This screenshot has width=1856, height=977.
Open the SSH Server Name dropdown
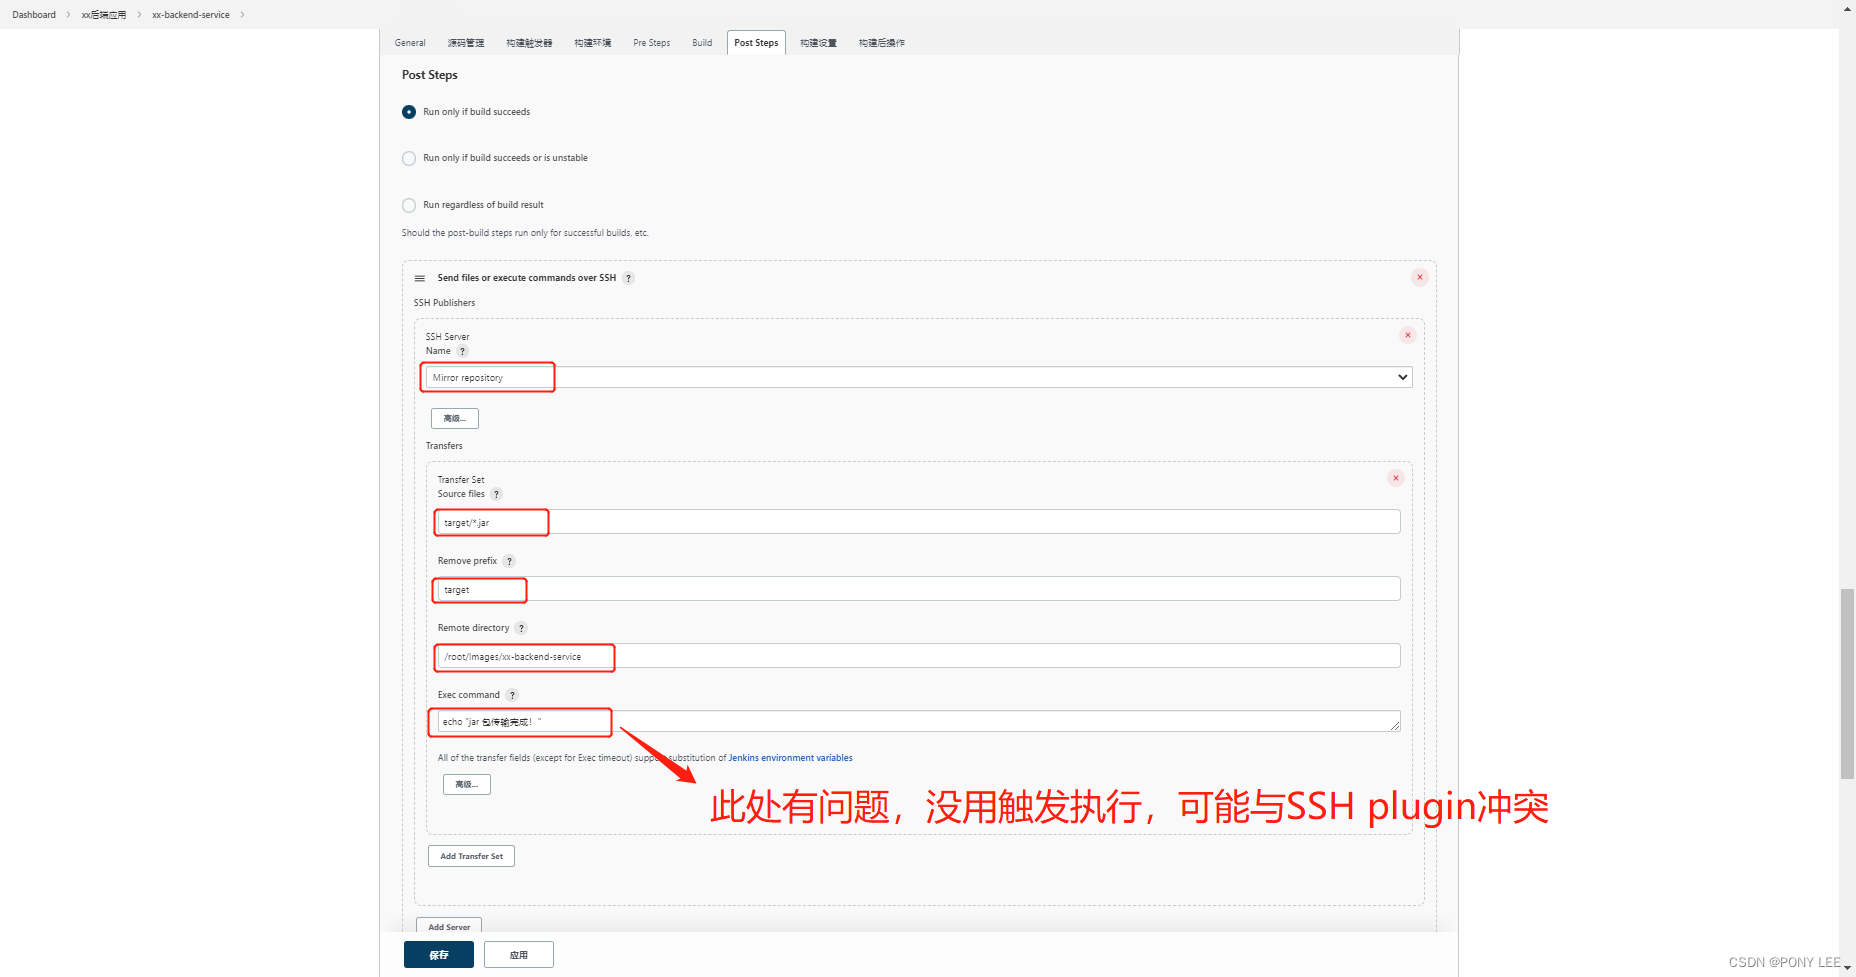919,377
